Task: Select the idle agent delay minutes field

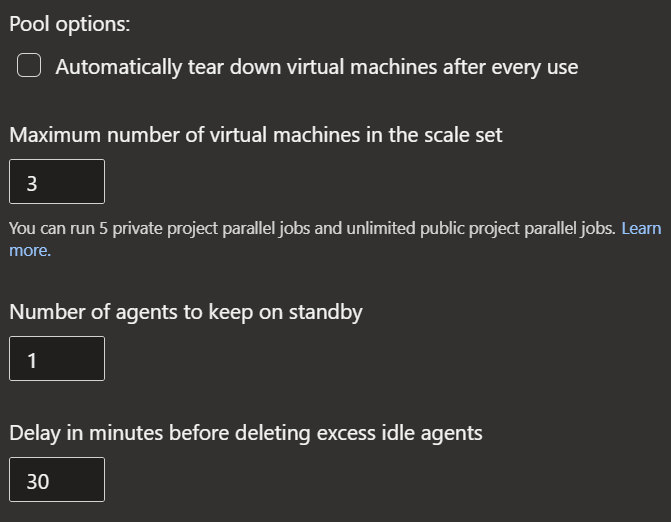Action: (57, 480)
